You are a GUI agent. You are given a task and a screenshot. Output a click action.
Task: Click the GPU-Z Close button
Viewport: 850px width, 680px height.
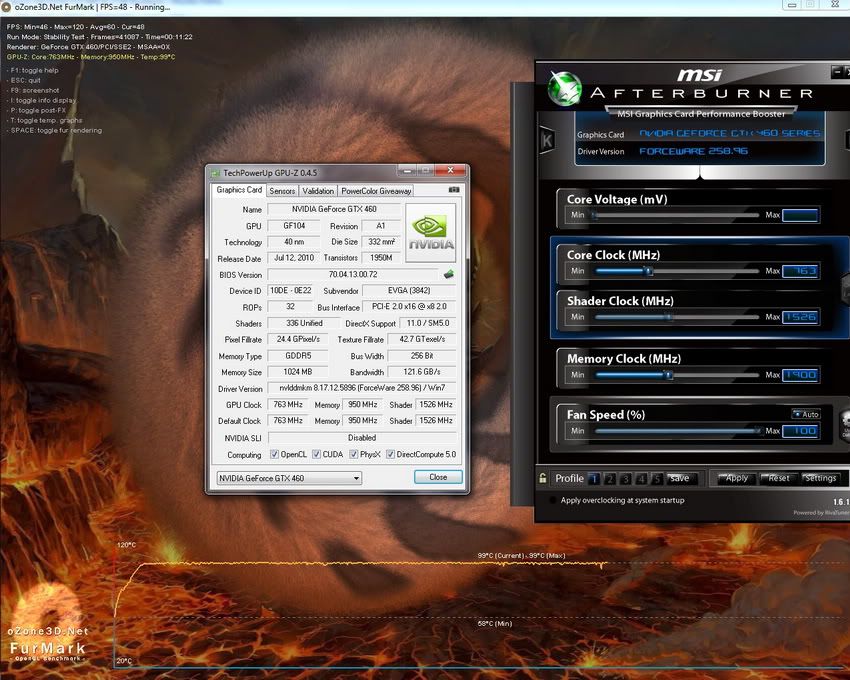click(438, 477)
